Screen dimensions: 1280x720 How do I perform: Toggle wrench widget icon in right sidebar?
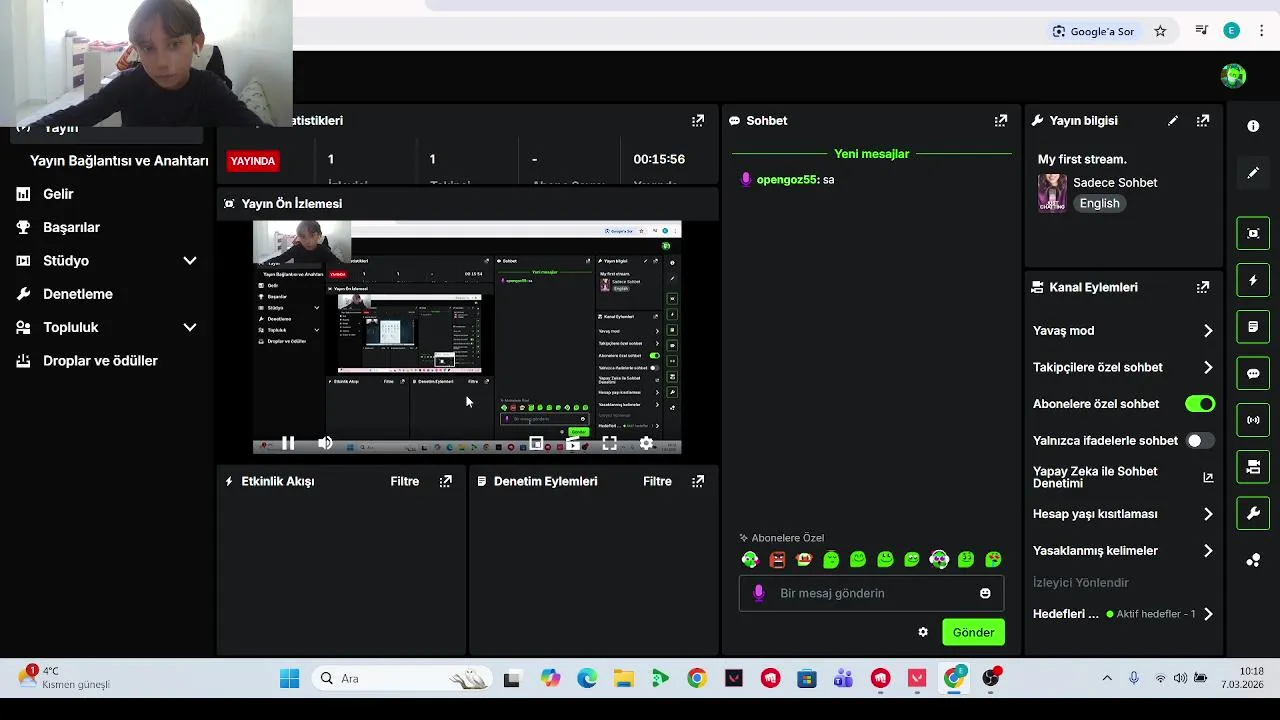[x=1253, y=514]
